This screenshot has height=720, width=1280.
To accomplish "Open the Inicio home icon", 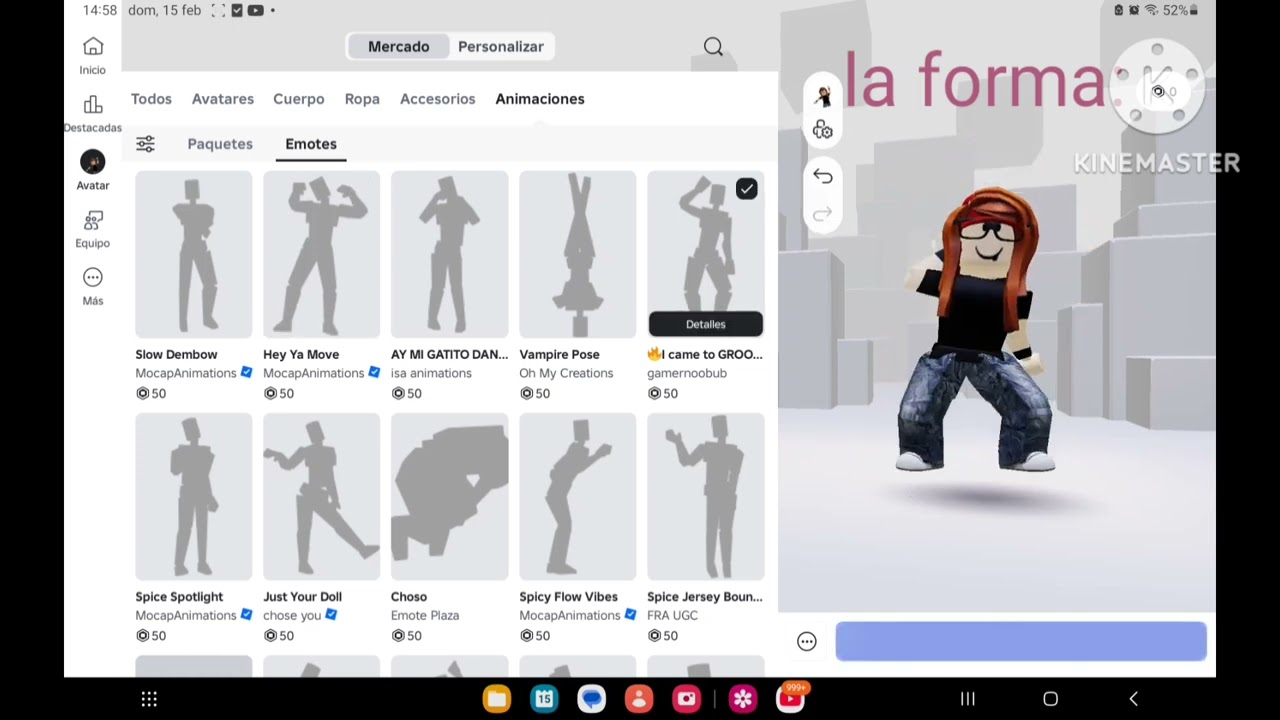I will [x=93, y=47].
